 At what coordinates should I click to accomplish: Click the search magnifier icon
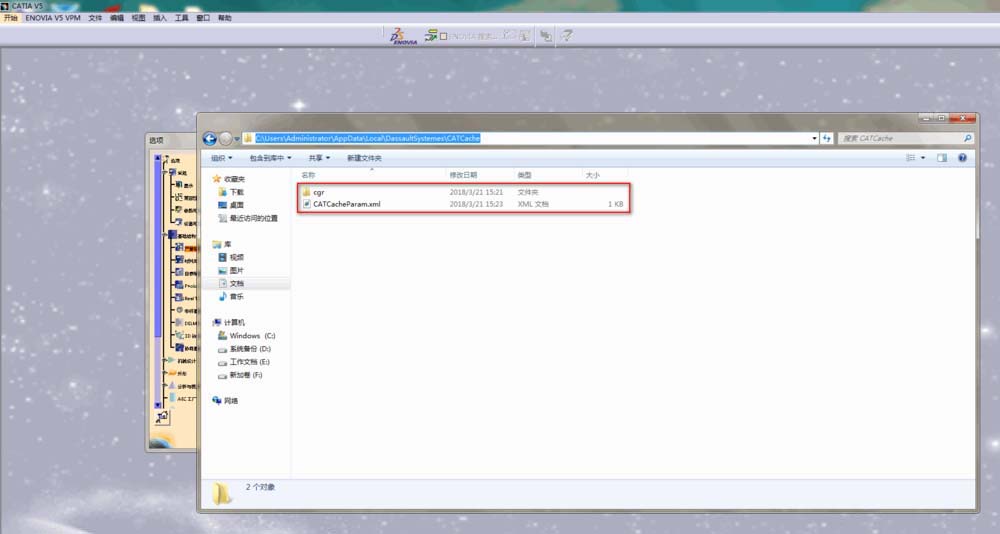coord(967,138)
